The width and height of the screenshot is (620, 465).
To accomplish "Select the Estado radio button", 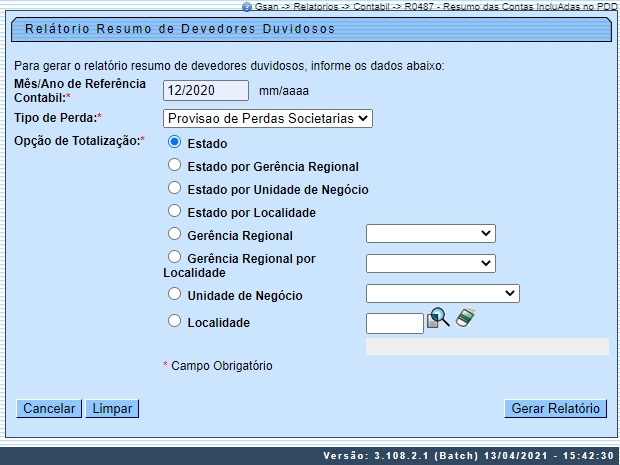I will point(174,142).
